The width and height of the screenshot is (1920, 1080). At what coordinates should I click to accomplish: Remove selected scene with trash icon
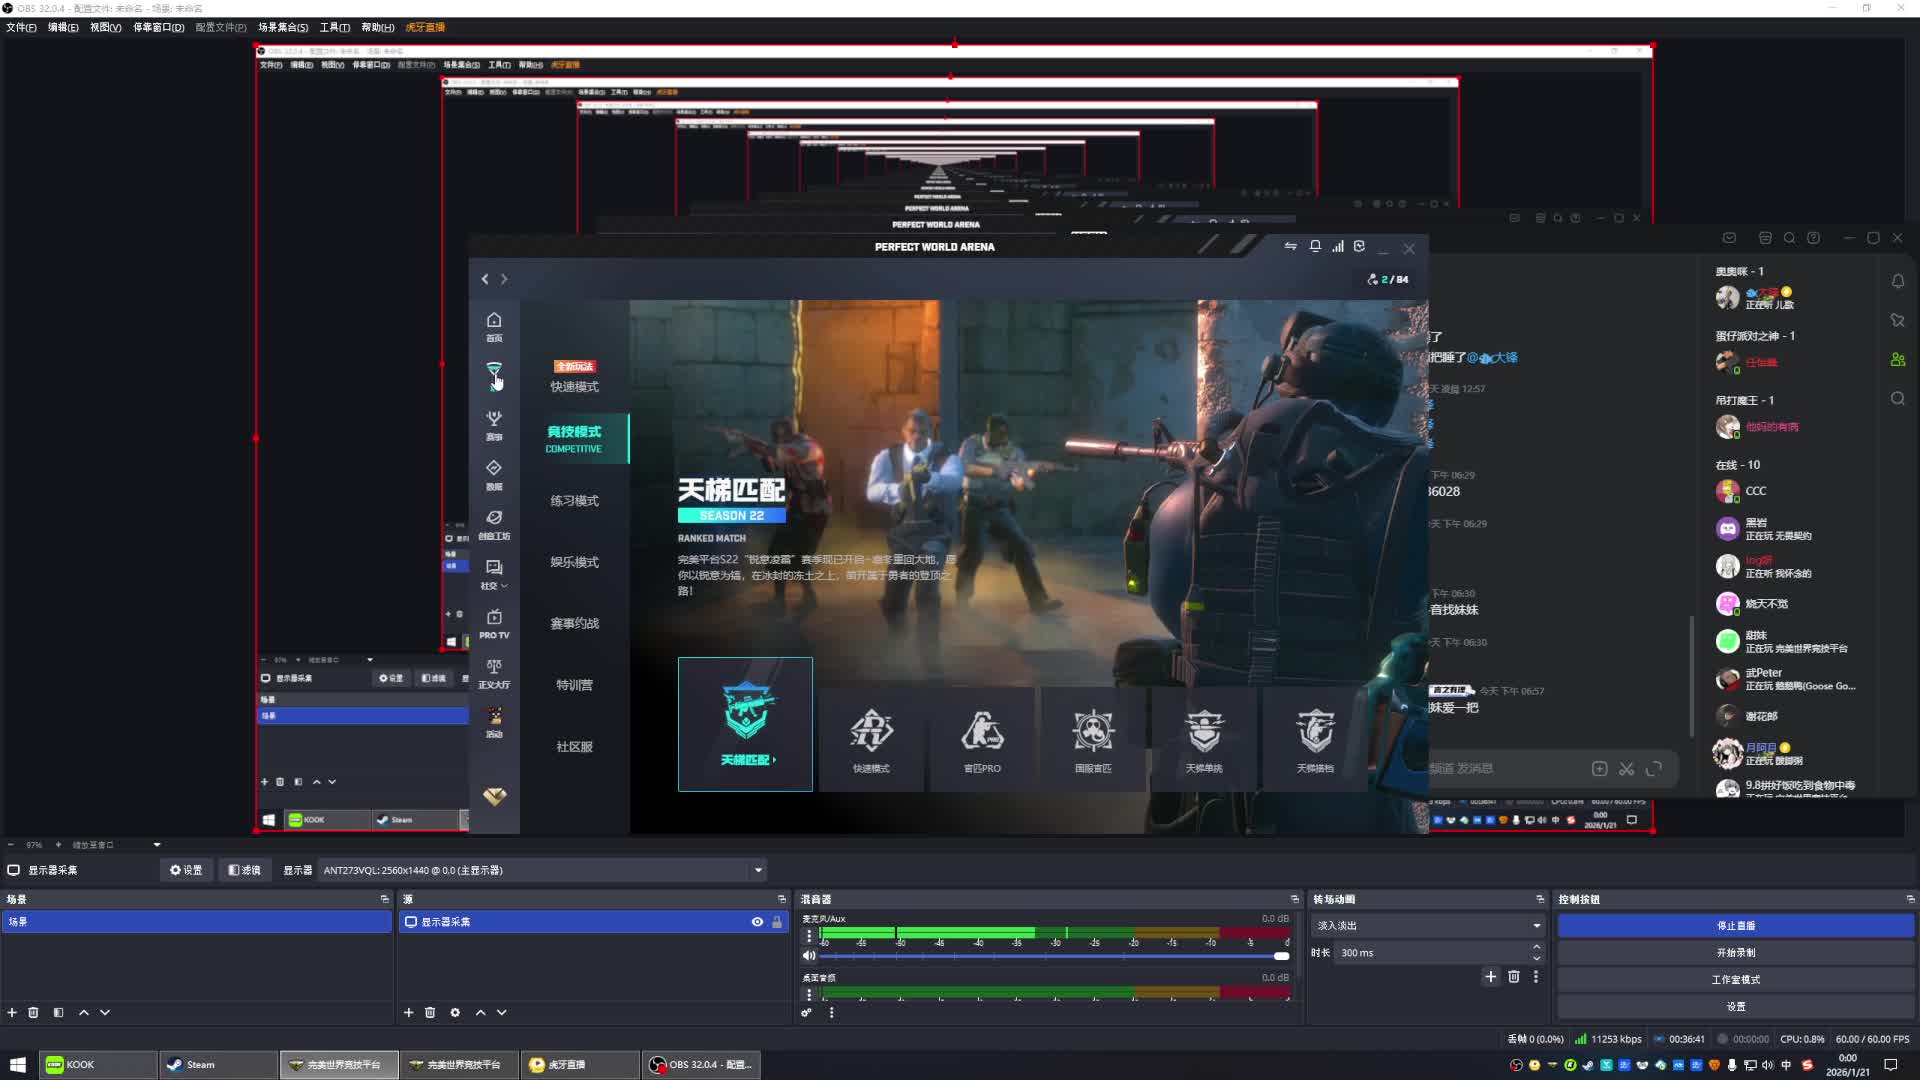(33, 1012)
